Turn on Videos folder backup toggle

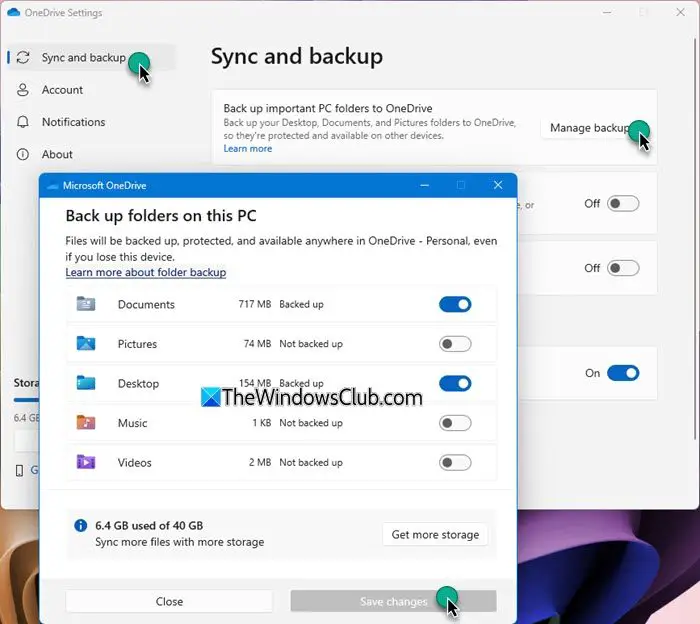[x=455, y=462]
